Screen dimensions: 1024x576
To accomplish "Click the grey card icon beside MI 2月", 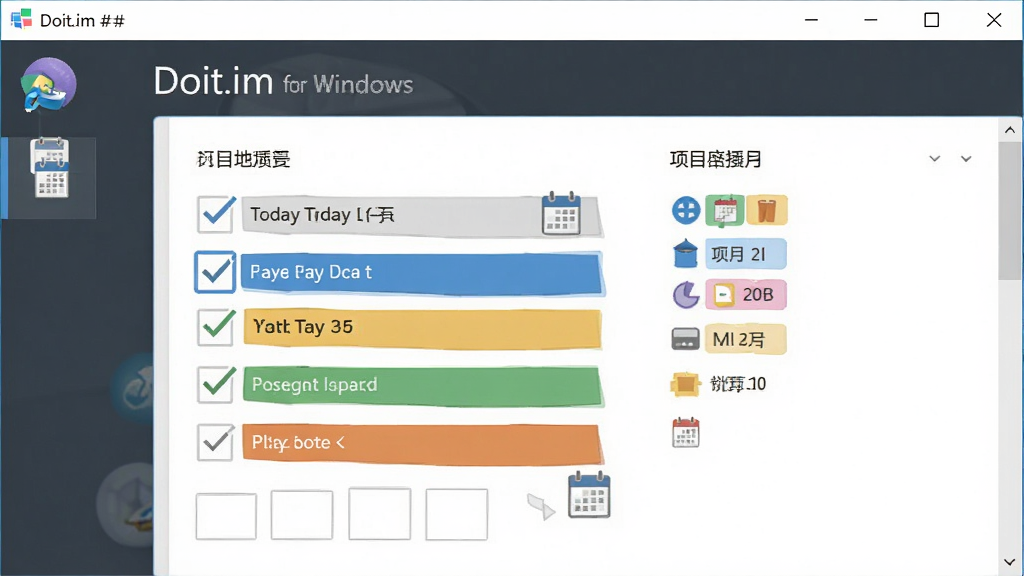I will coord(685,339).
